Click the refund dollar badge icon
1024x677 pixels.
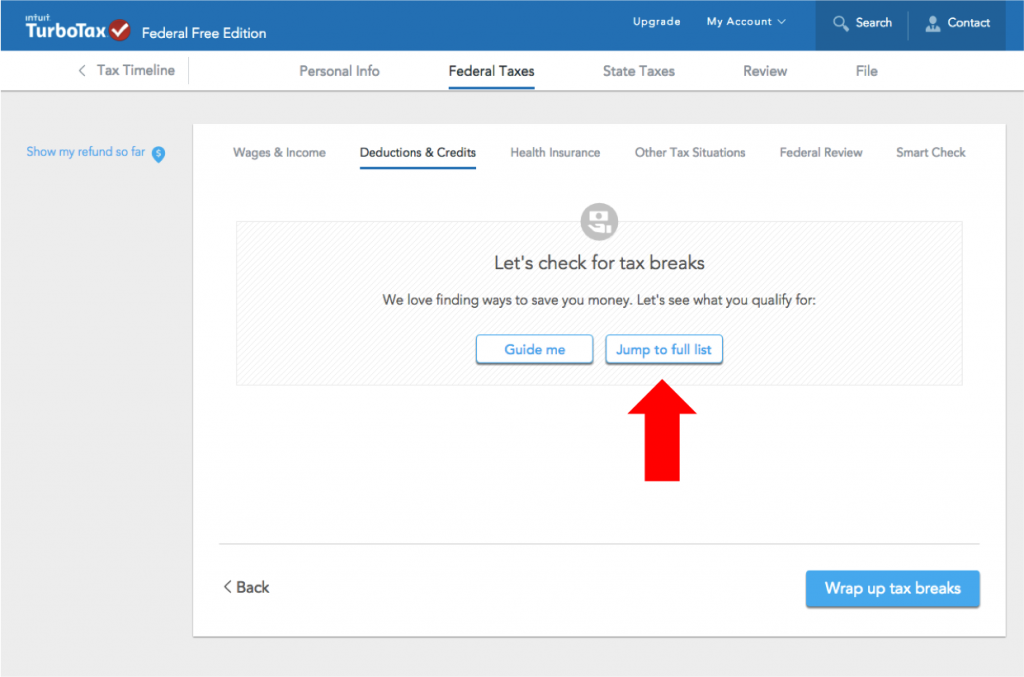pyautogui.click(x=158, y=154)
